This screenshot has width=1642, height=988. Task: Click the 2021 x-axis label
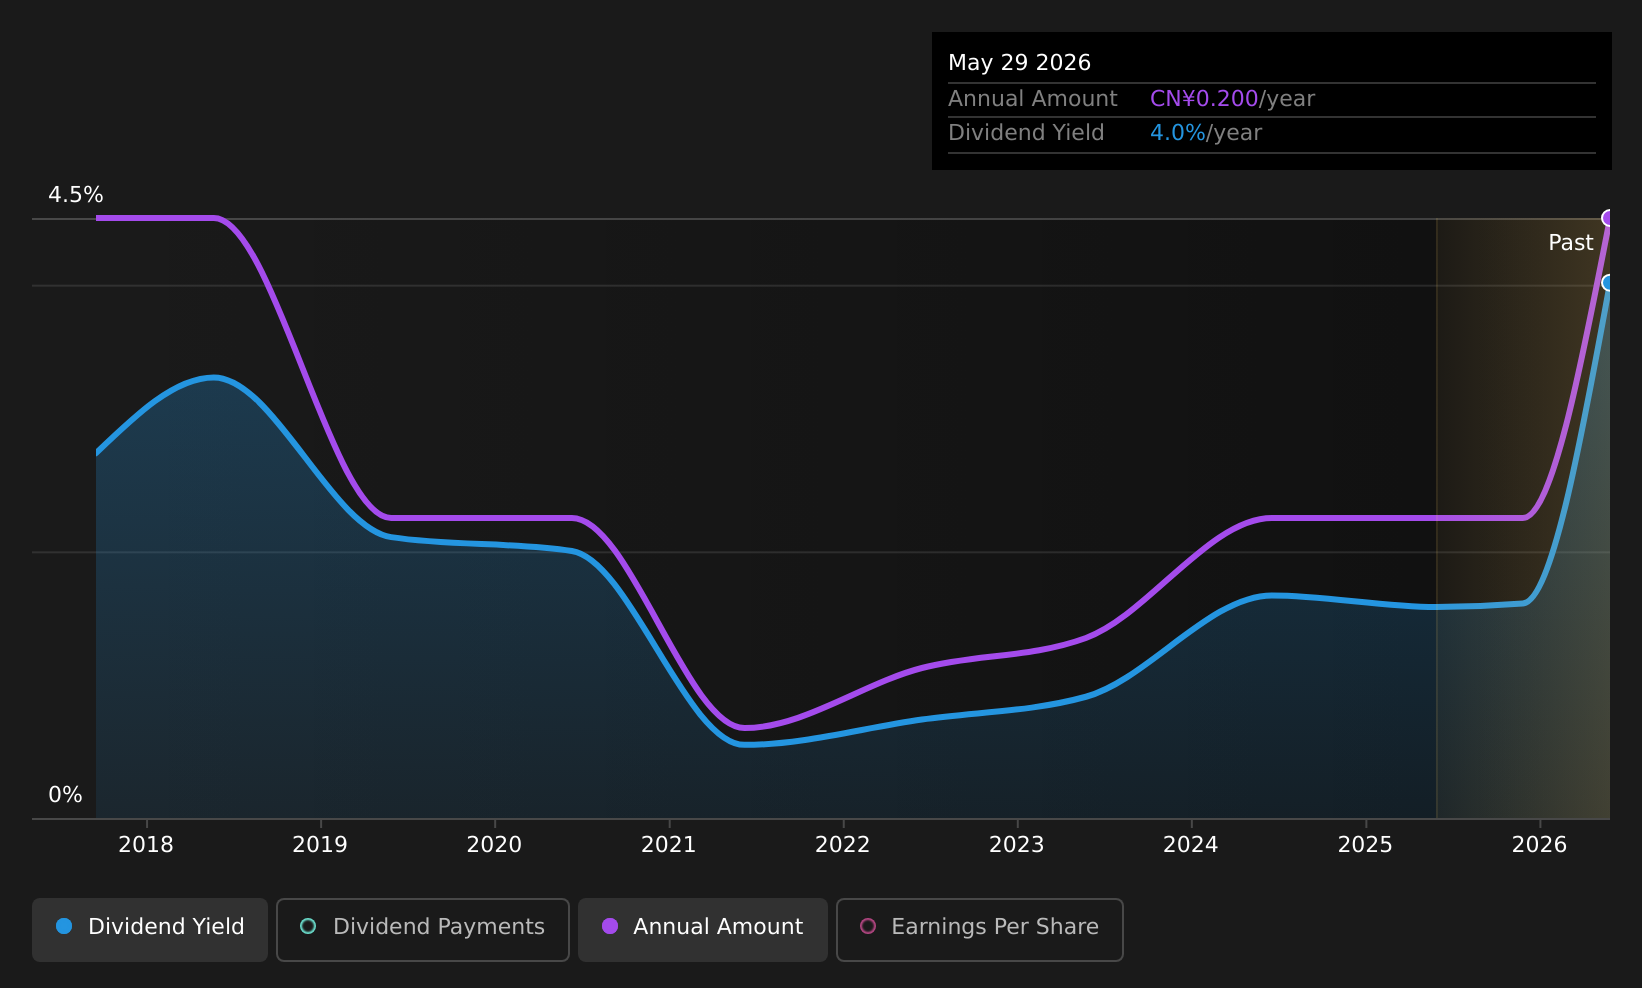[668, 845]
